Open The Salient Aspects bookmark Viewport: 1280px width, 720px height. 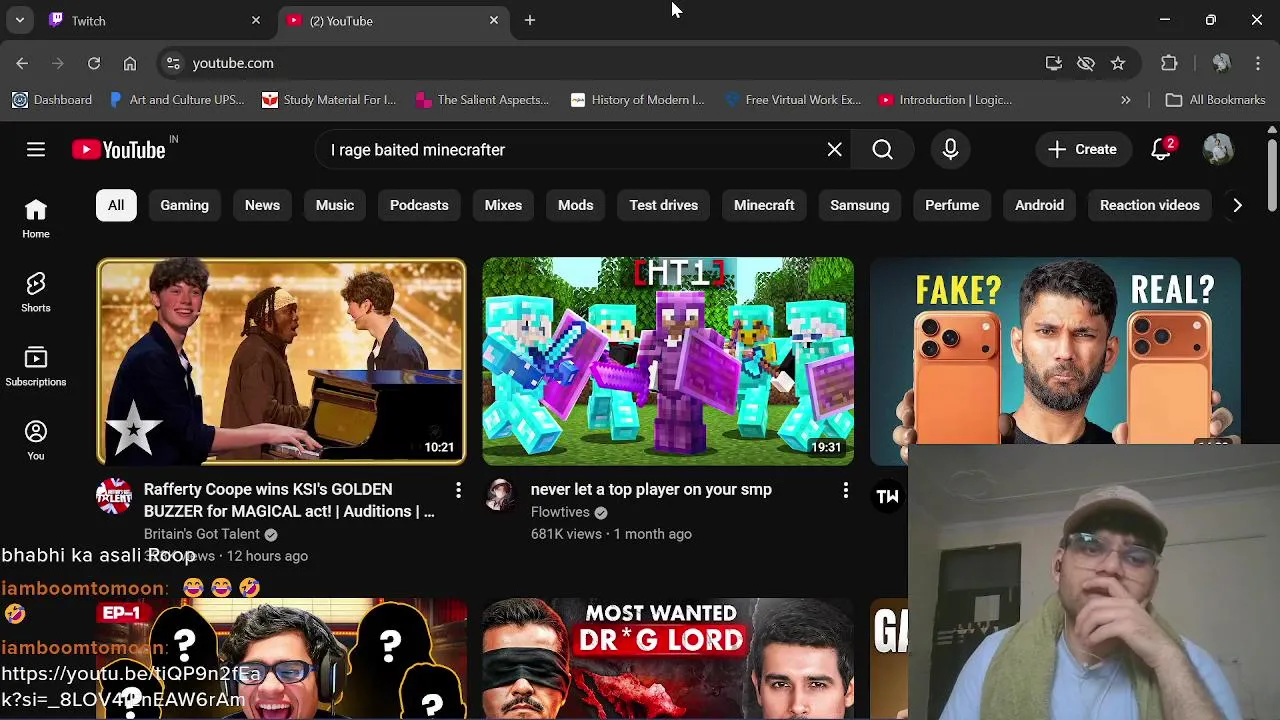click(482, 100)
